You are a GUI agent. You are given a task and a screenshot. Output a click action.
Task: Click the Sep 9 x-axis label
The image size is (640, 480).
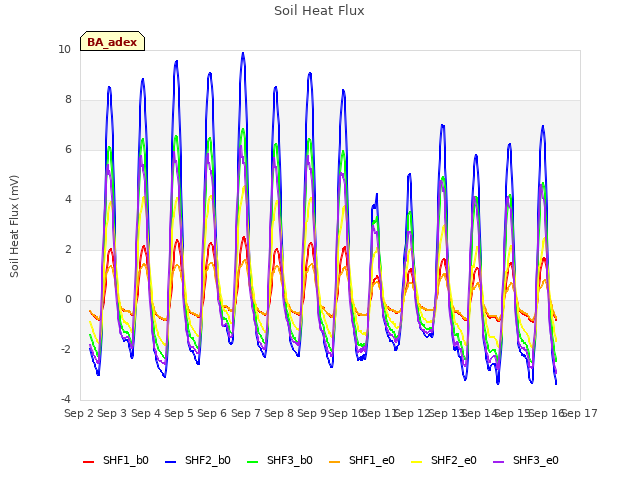click(x=312, y=413)
